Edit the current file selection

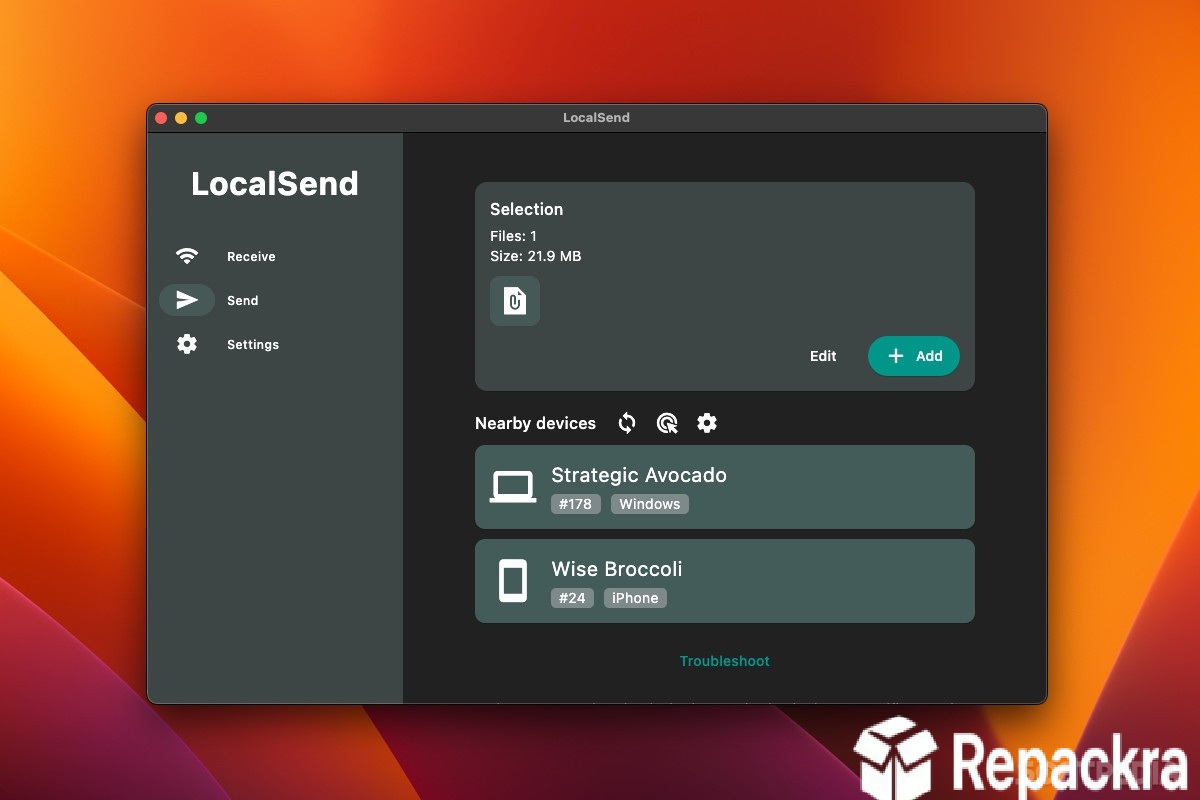[x=823, y=356]
